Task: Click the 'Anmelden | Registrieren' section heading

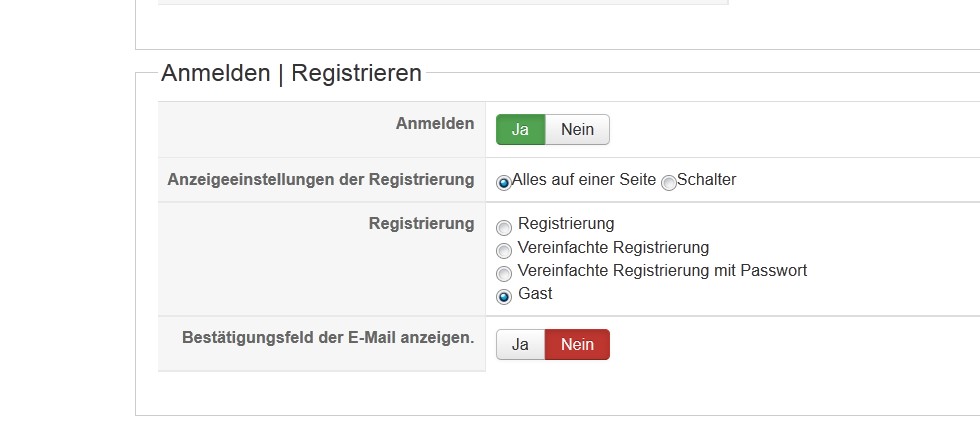Action: click(x=291, y=73)
